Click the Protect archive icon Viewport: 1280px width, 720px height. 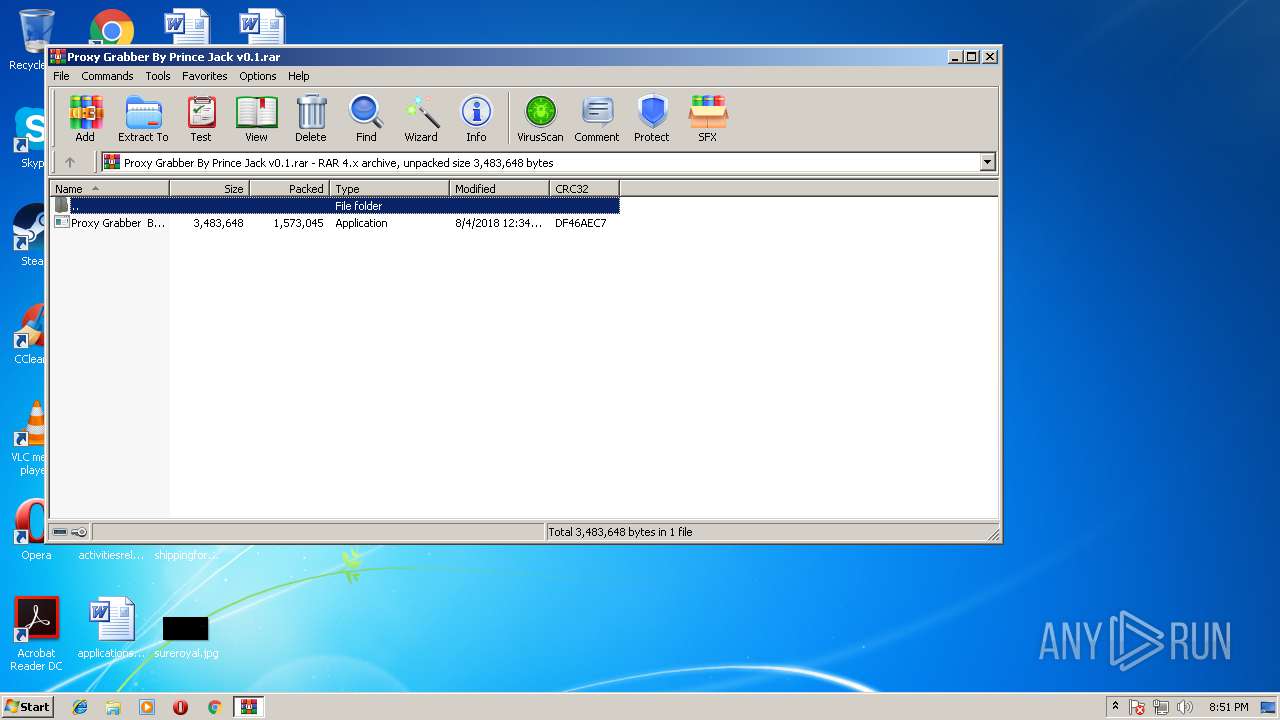pyautogui.click(x=652, y=118)
